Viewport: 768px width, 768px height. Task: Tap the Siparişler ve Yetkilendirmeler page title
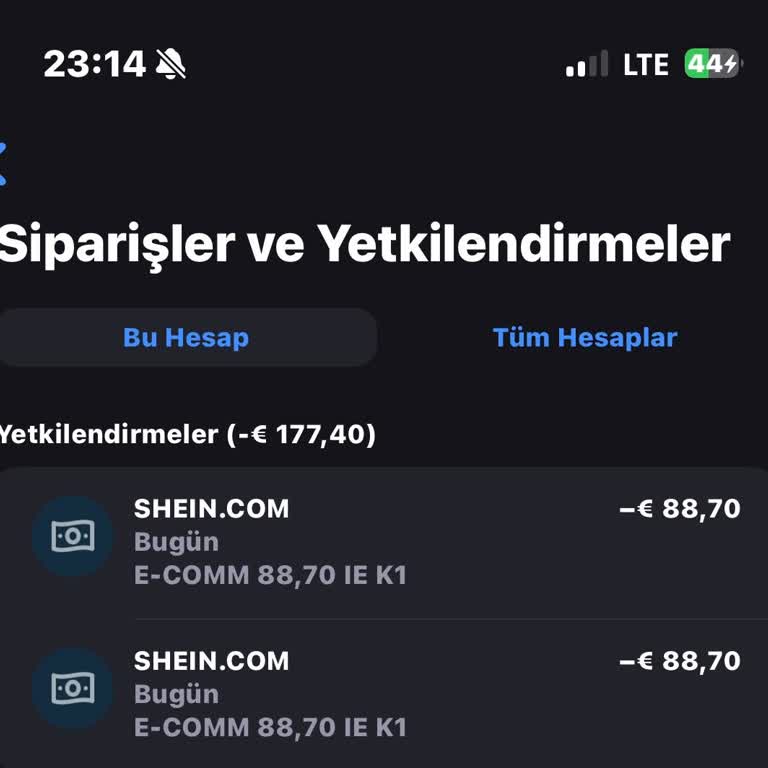[364, 243]
